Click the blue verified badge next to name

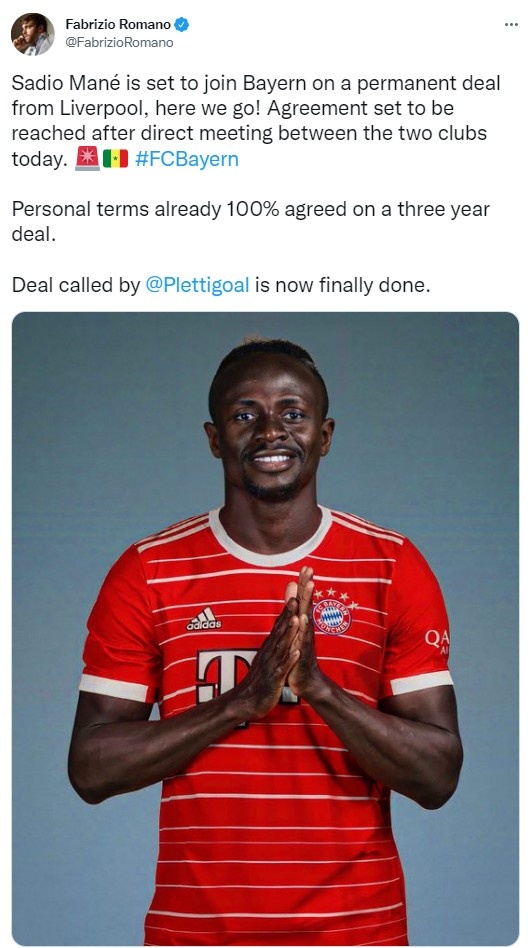pyautogui.click(x=181, y=25)
